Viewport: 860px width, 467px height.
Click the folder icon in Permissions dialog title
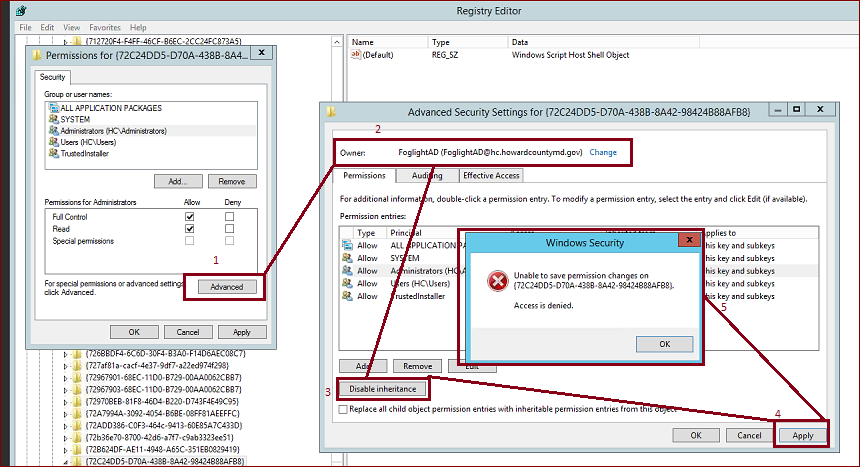point(37,55)
